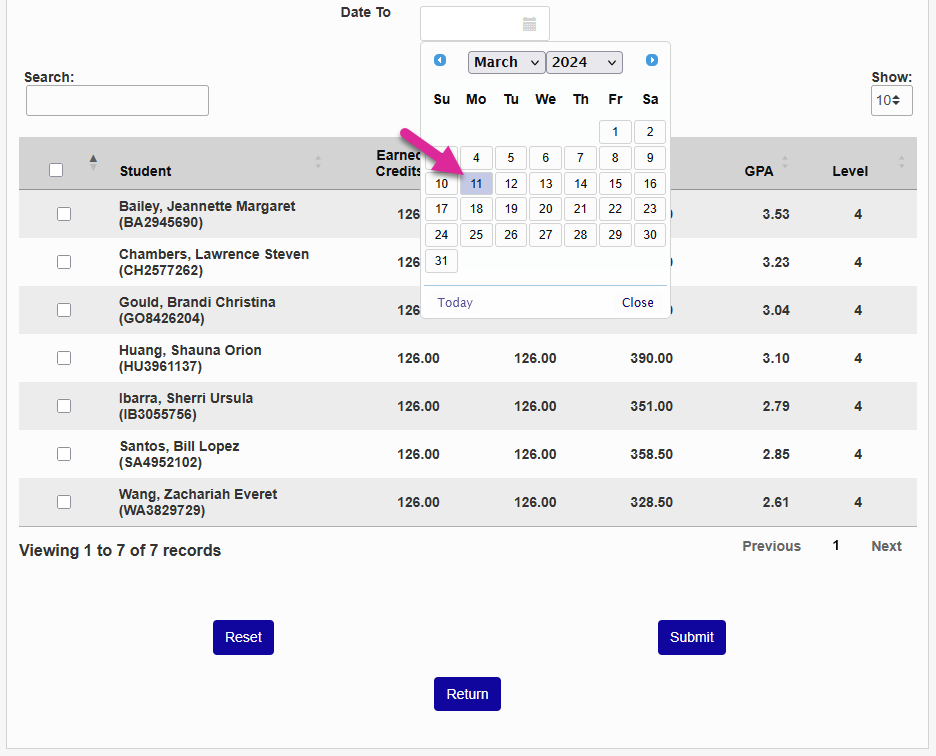Sort by the Level column arrows
This screenshot has height=756, width=936.
pos(901,162)
